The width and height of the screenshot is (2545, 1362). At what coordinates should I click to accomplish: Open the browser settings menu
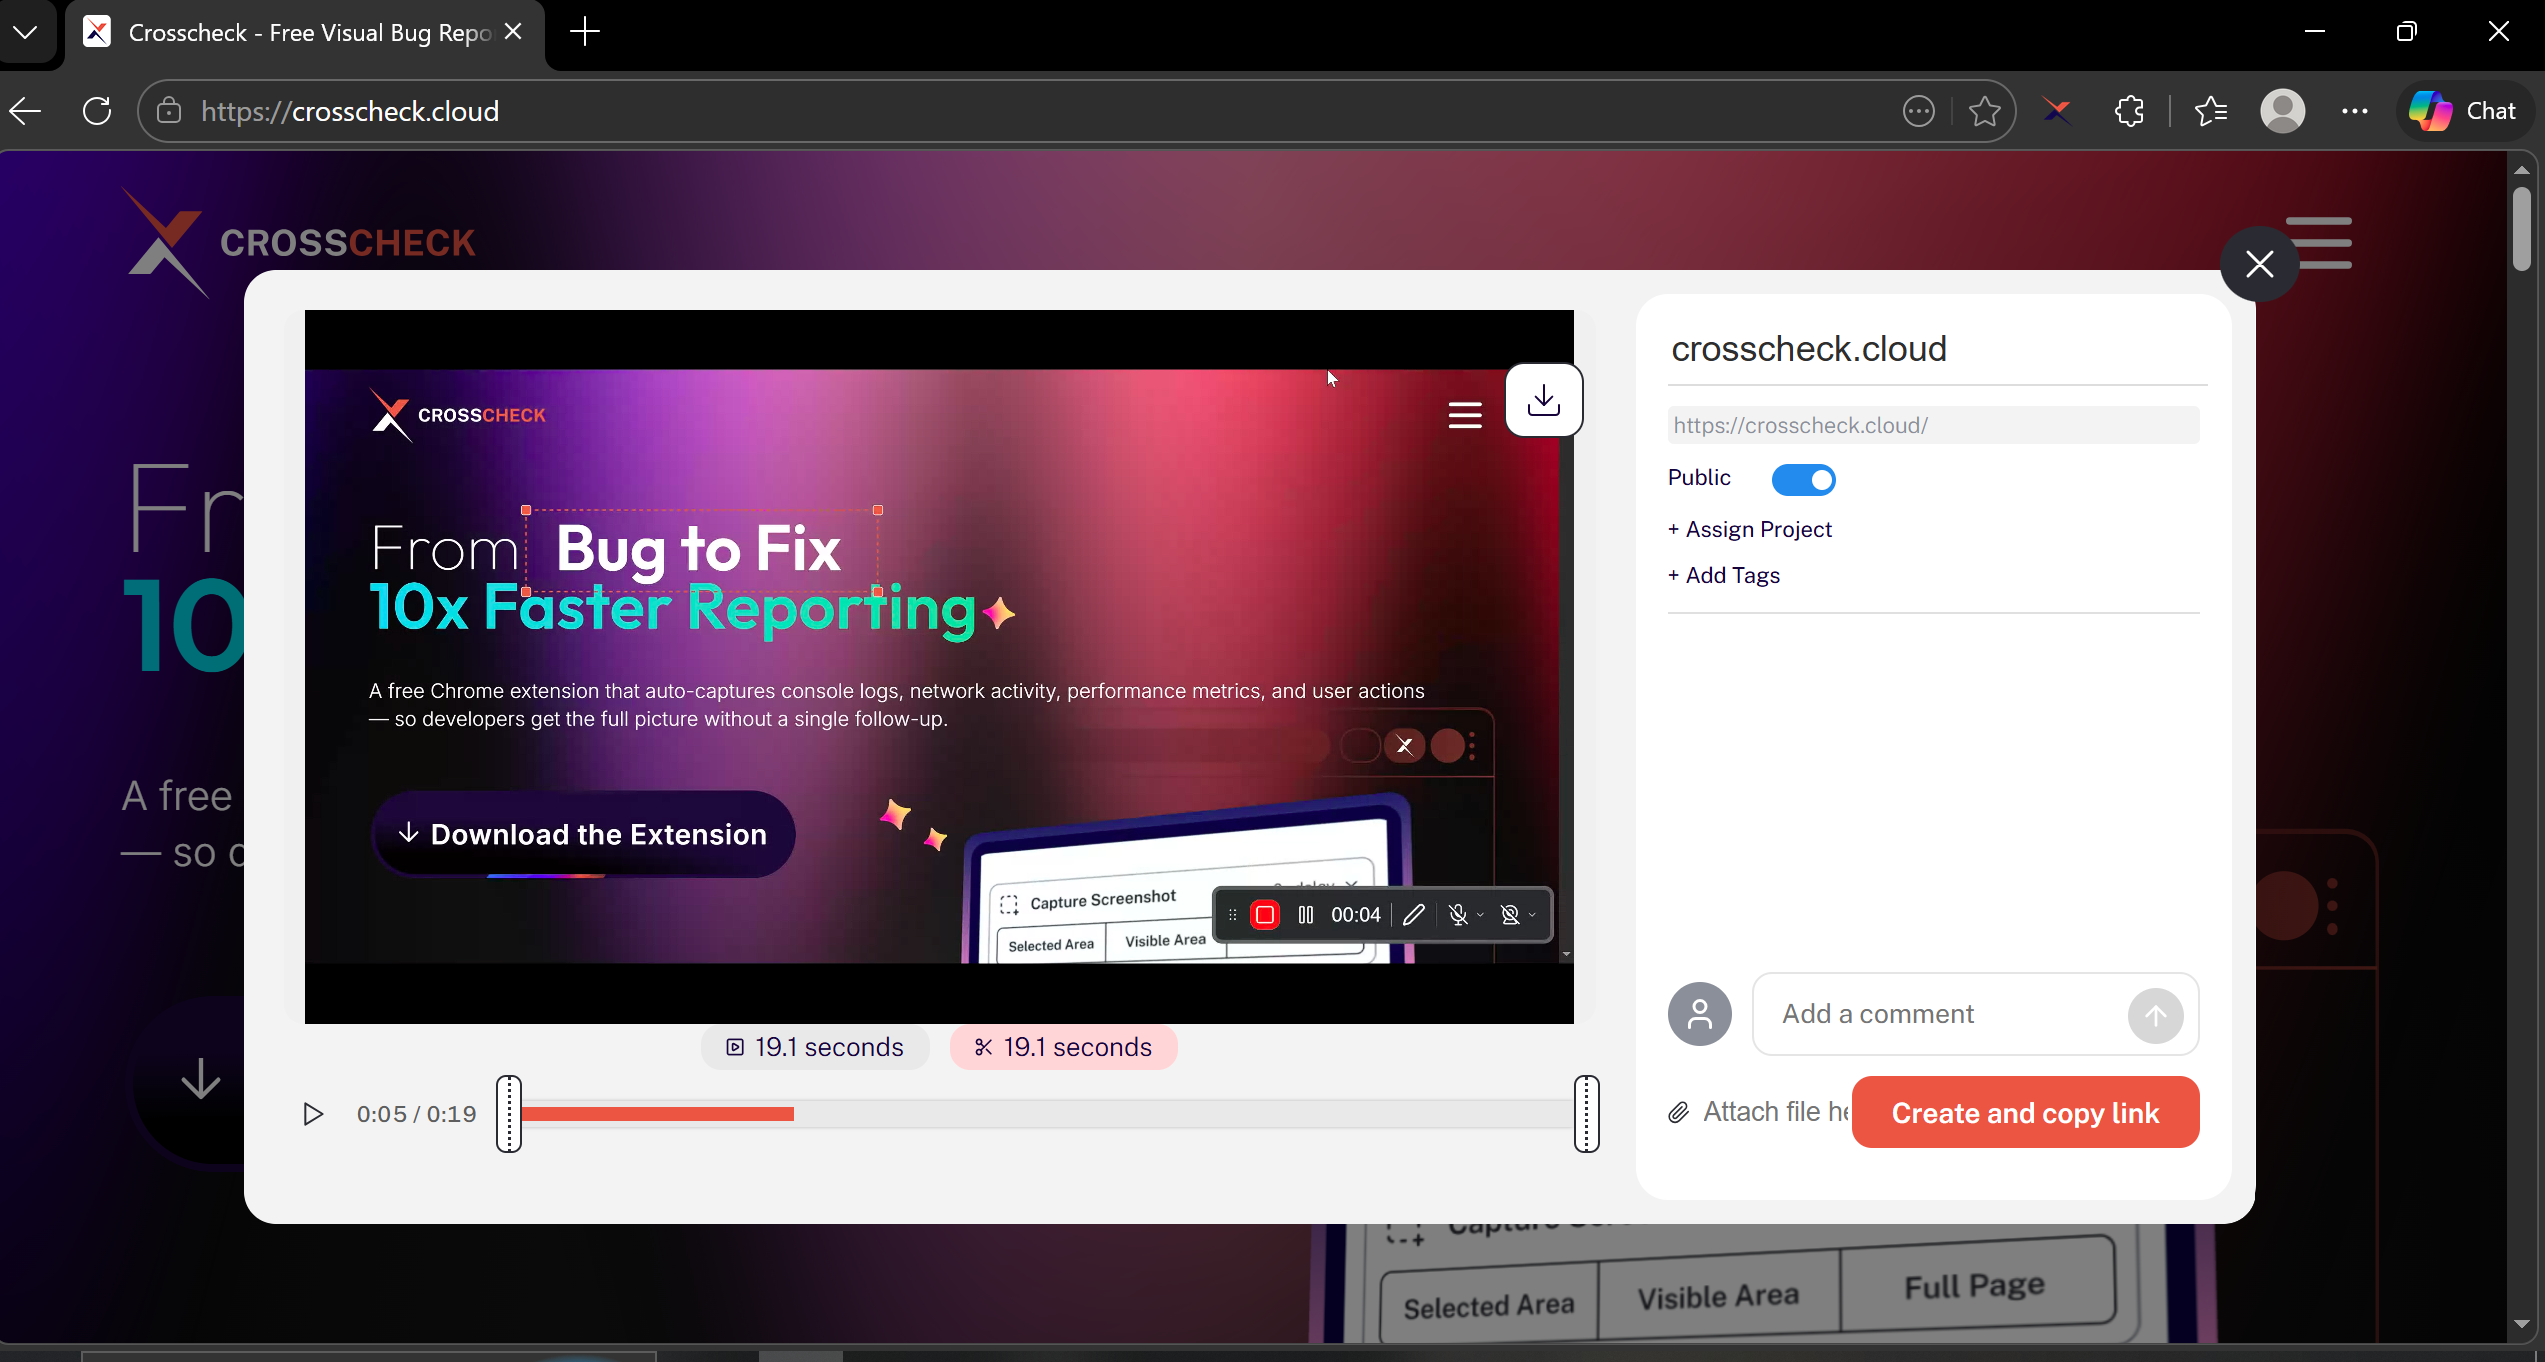tap(2356, 111)
